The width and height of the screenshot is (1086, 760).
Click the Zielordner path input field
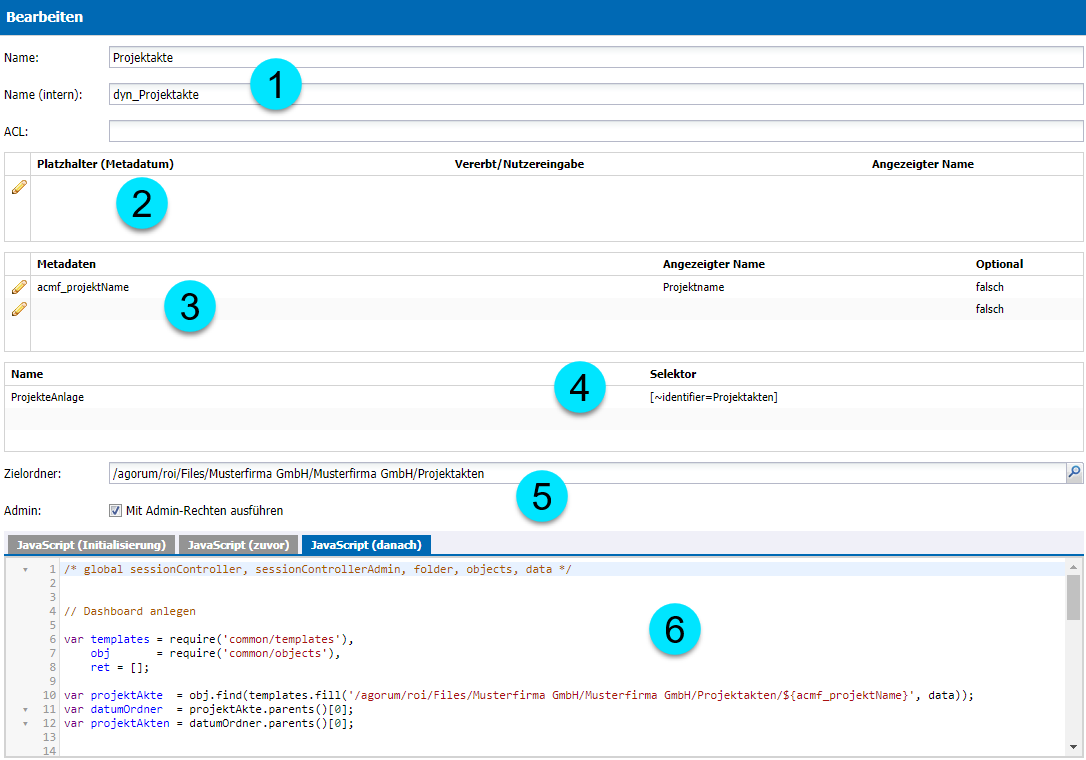[x=587, y=473]
